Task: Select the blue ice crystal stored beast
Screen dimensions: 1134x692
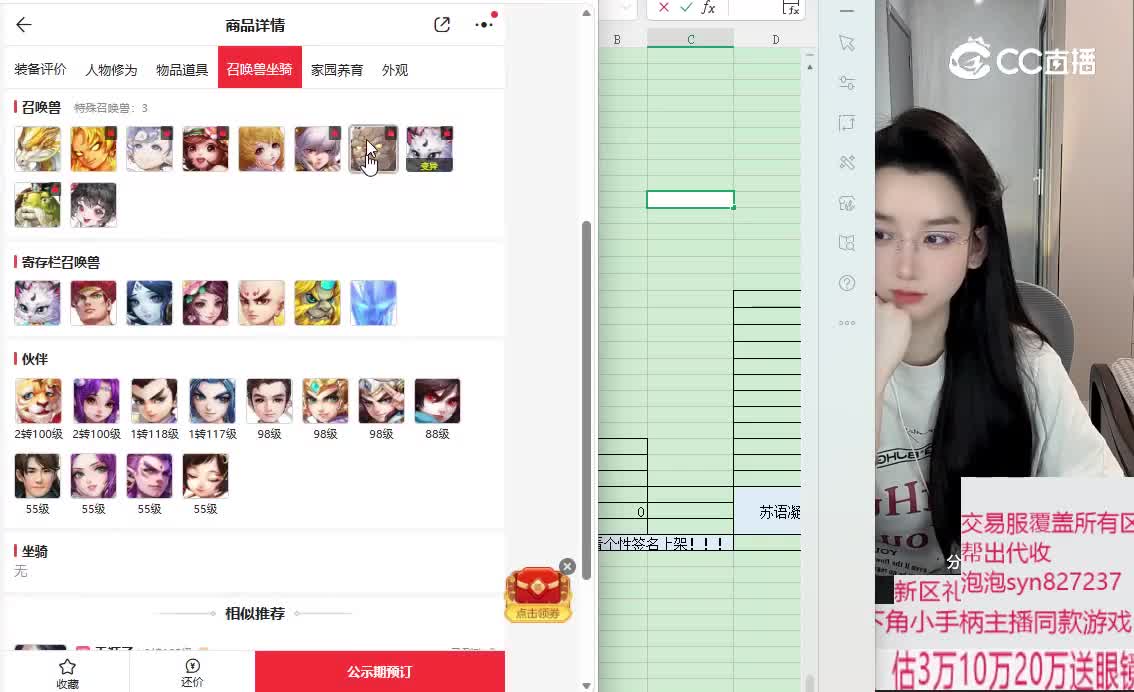Action: (x=373, y=302)
